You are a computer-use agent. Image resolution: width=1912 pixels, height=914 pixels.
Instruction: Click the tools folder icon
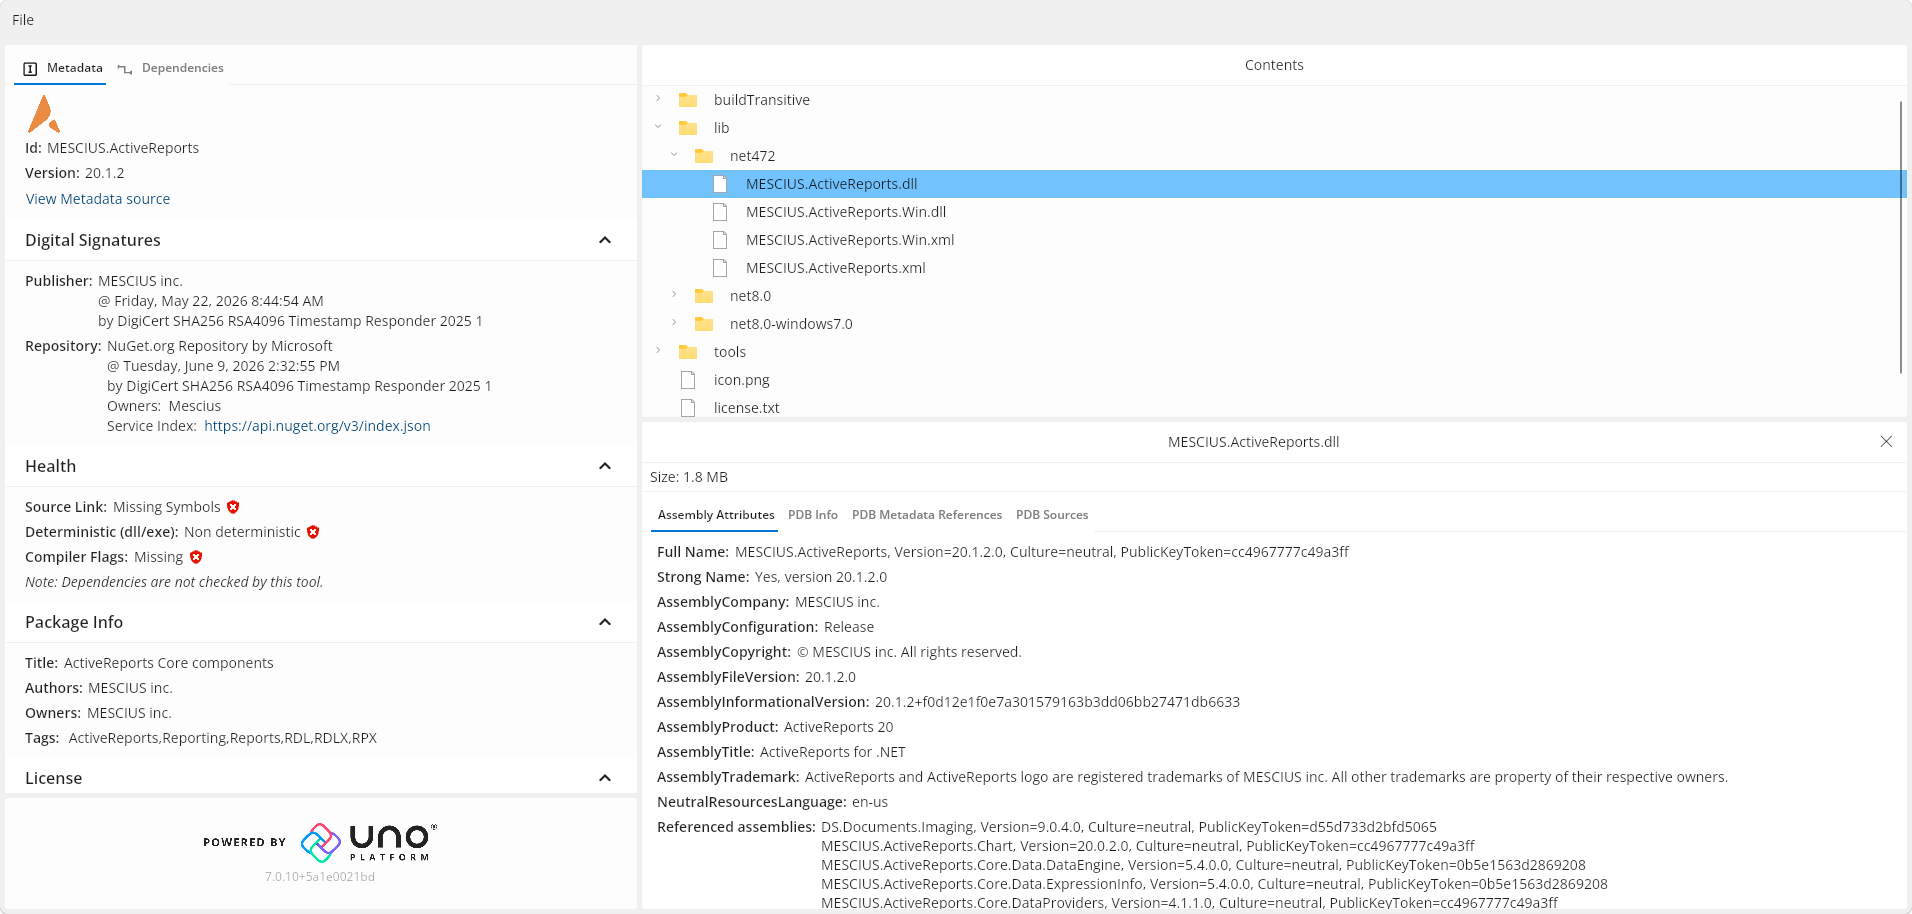click(x=688, y=352)
